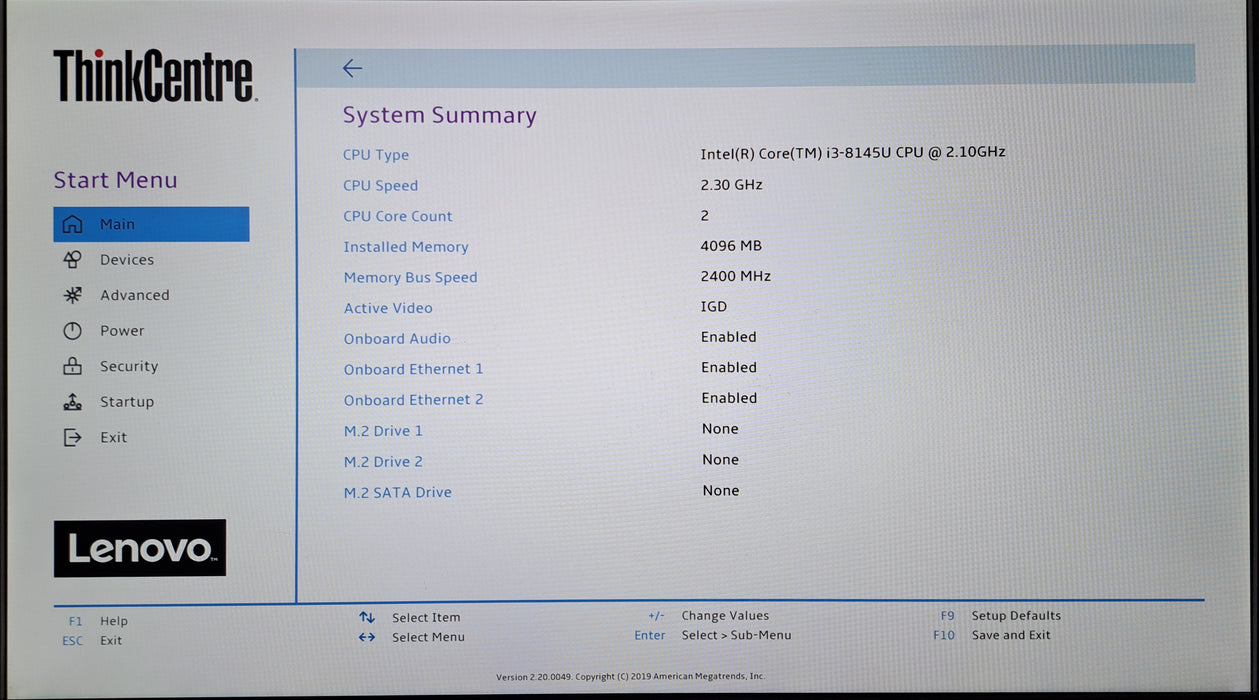Click the Onboard Ethernet 2 Enabled value

click(729, 398)
